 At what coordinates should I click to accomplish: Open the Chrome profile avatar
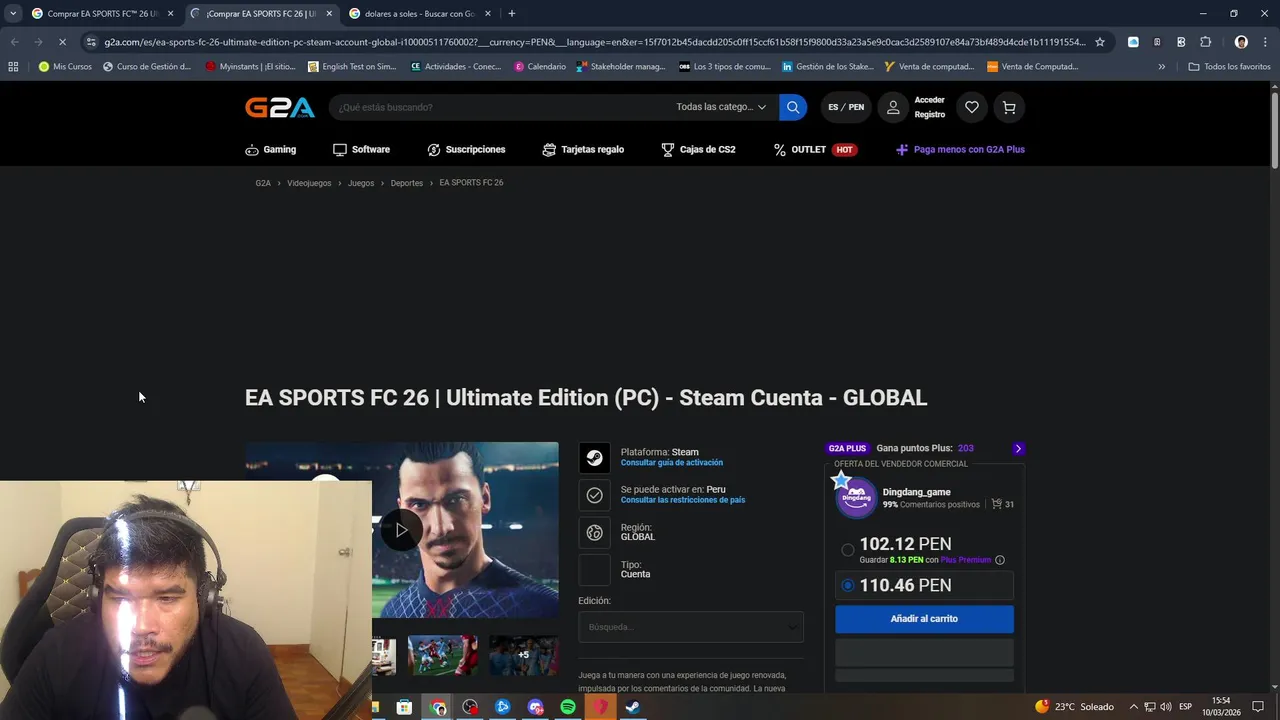(x=1241, y=42)
